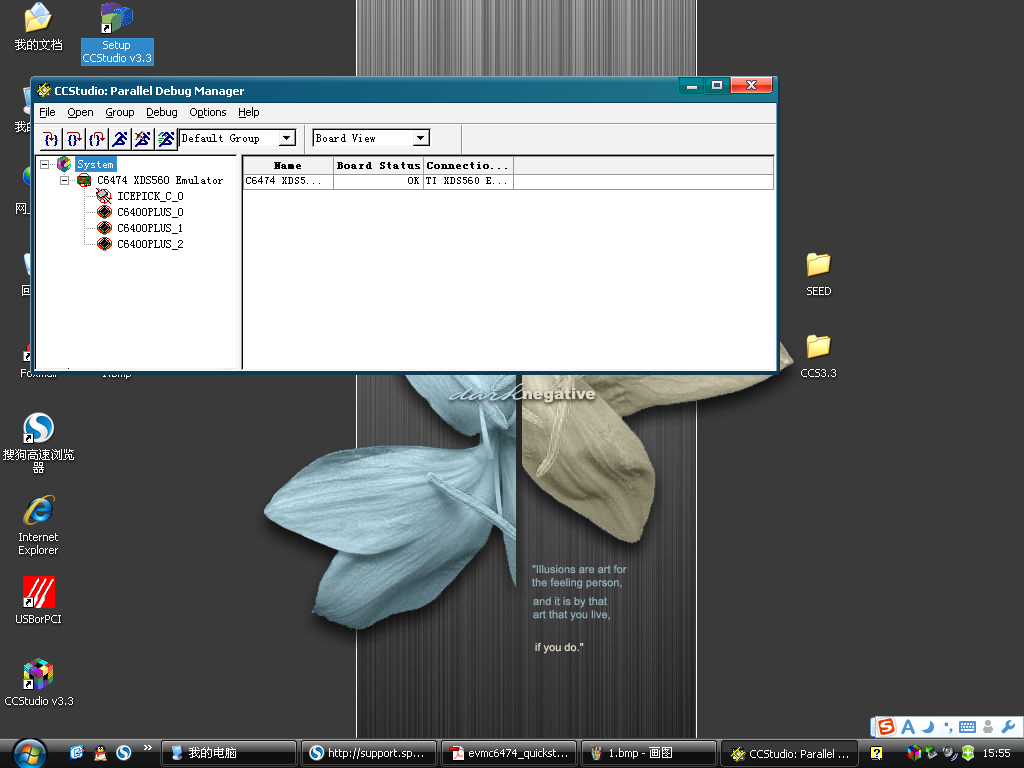Open the CCStudio v3.3 desktop shortcut

pyautogui.click(x=39, y=682)
